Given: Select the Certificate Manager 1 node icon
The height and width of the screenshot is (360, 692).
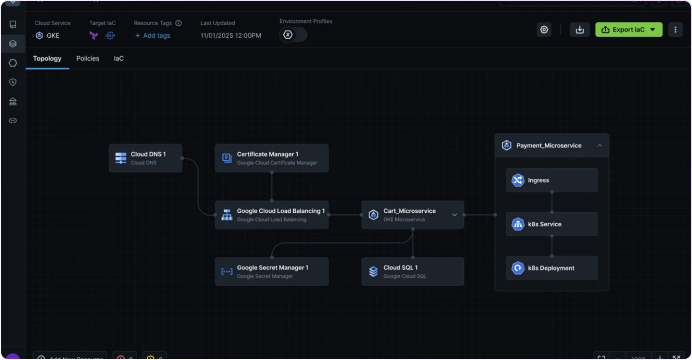Looking at the screenshot, I should [x=227, y=158].
